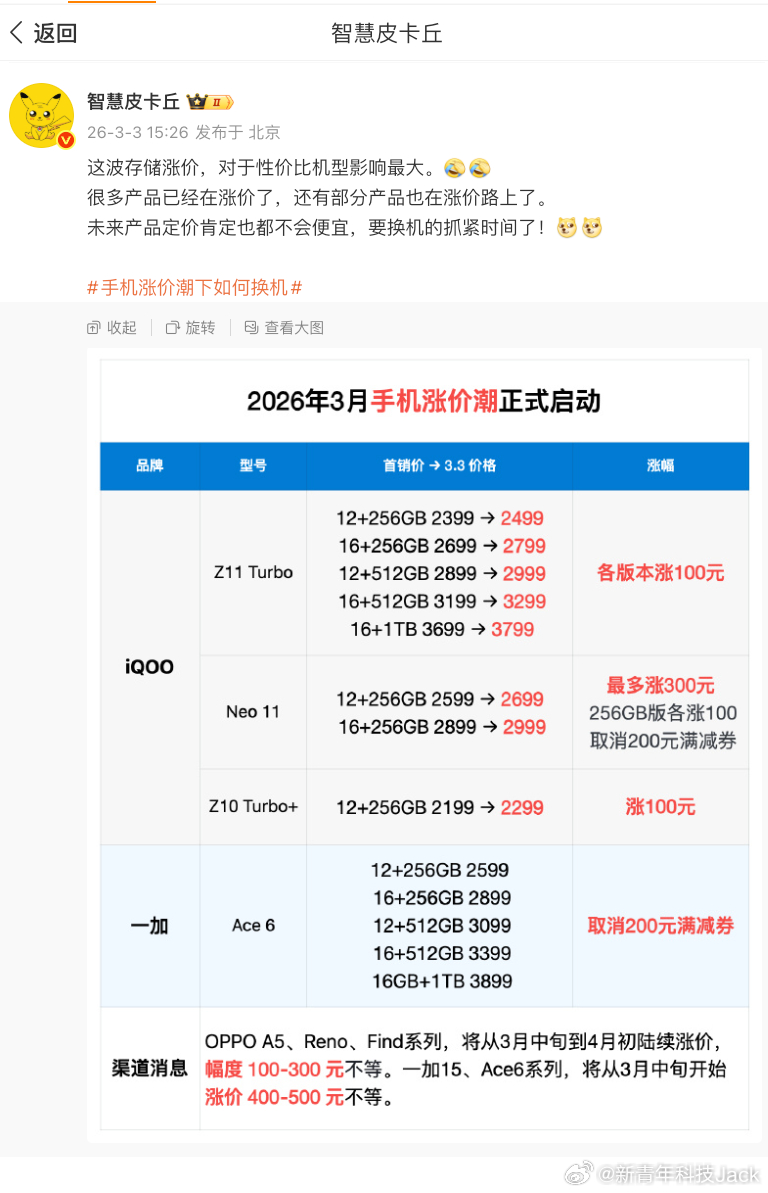Open the 智慧皮卡丘 Pikachu avatar
768x1193 pixels.
41,116
